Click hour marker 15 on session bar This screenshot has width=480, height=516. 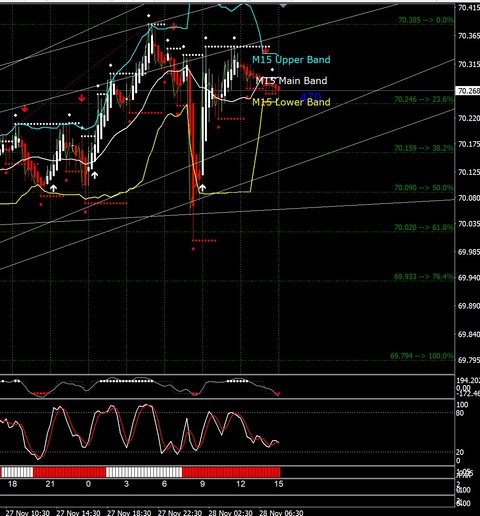click(279, 484)
